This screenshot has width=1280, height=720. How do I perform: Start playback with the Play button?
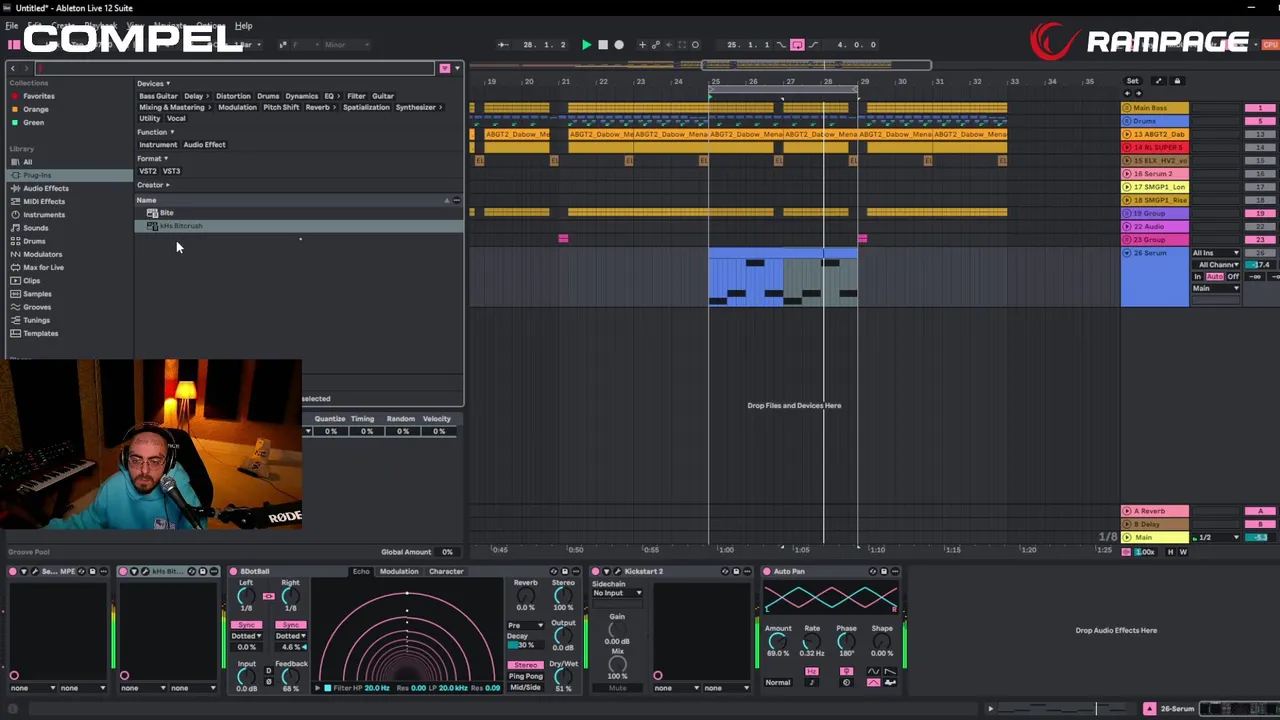pos(586,45)
